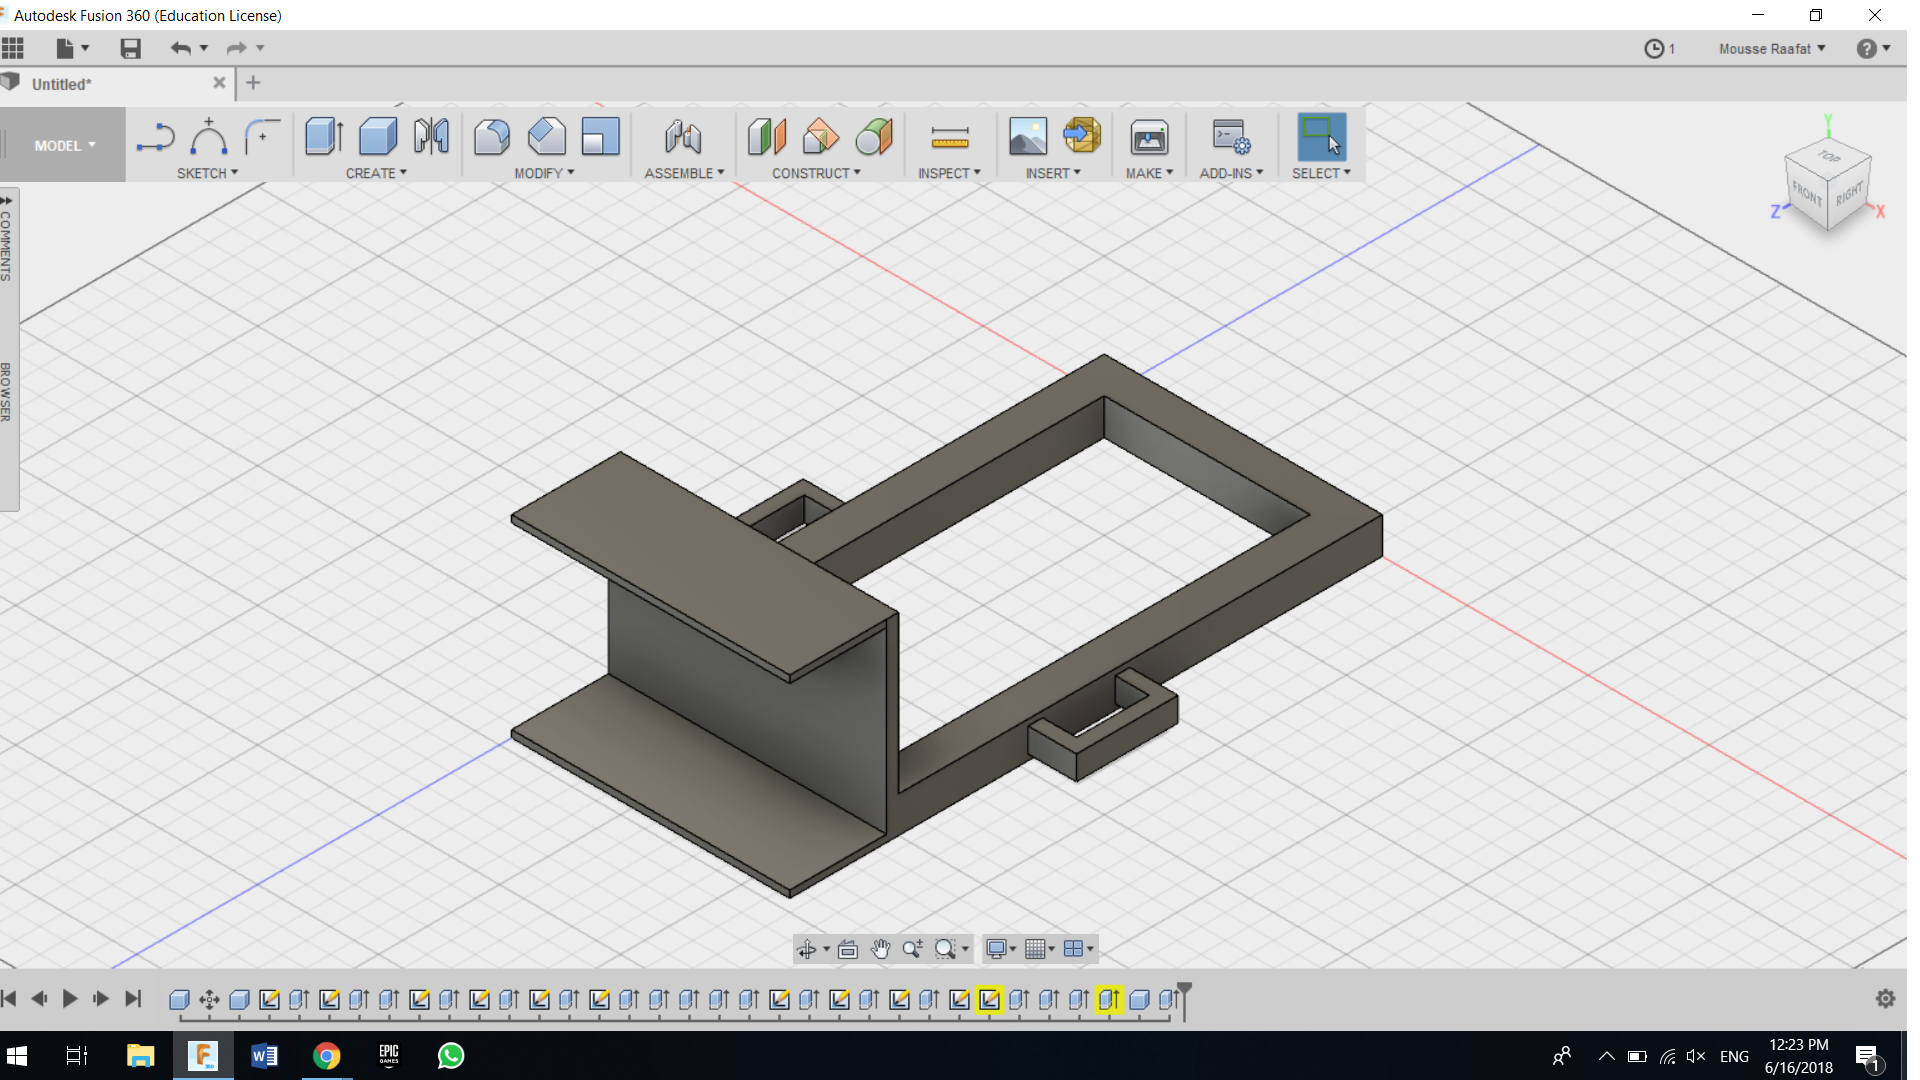Open the SELECT dropdown
The image size is (1920, 1080).
pyautogui.click(x=1321, y=173)
